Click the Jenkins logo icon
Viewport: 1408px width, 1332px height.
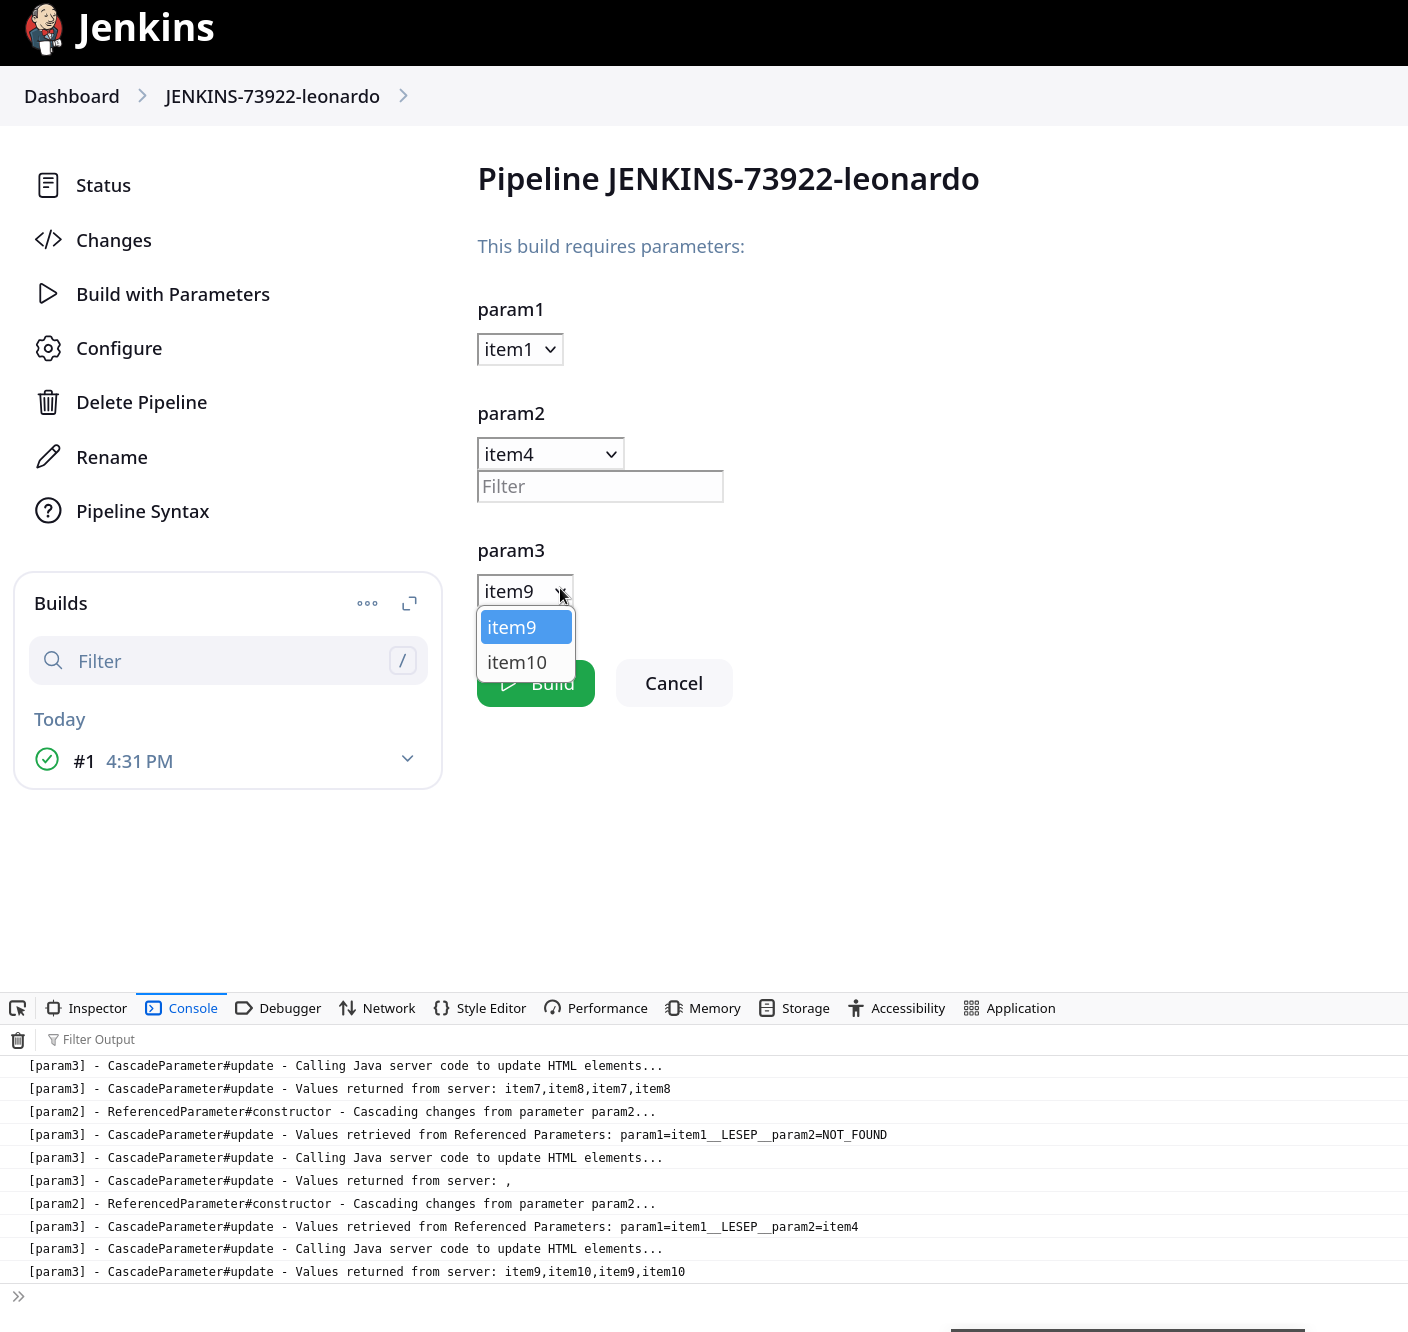tap(44, 29)
